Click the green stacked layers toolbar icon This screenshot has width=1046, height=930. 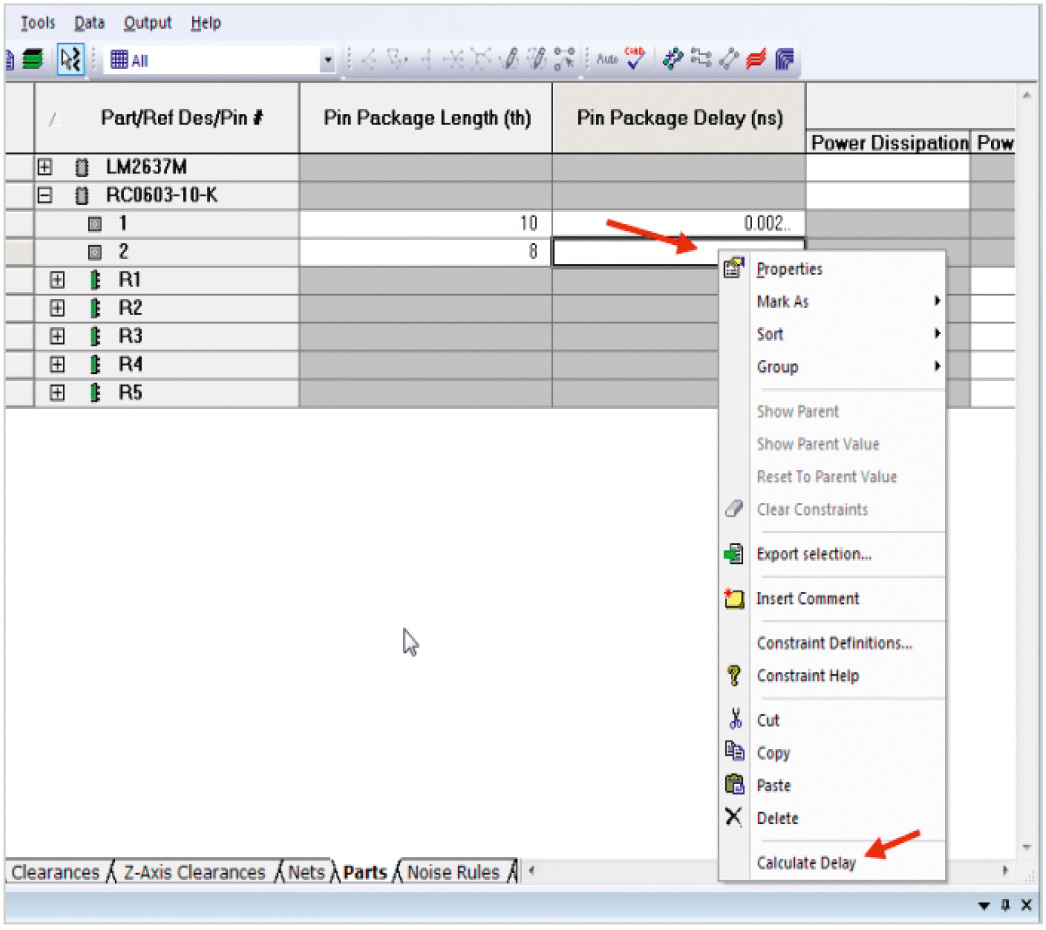pos(32,60)
